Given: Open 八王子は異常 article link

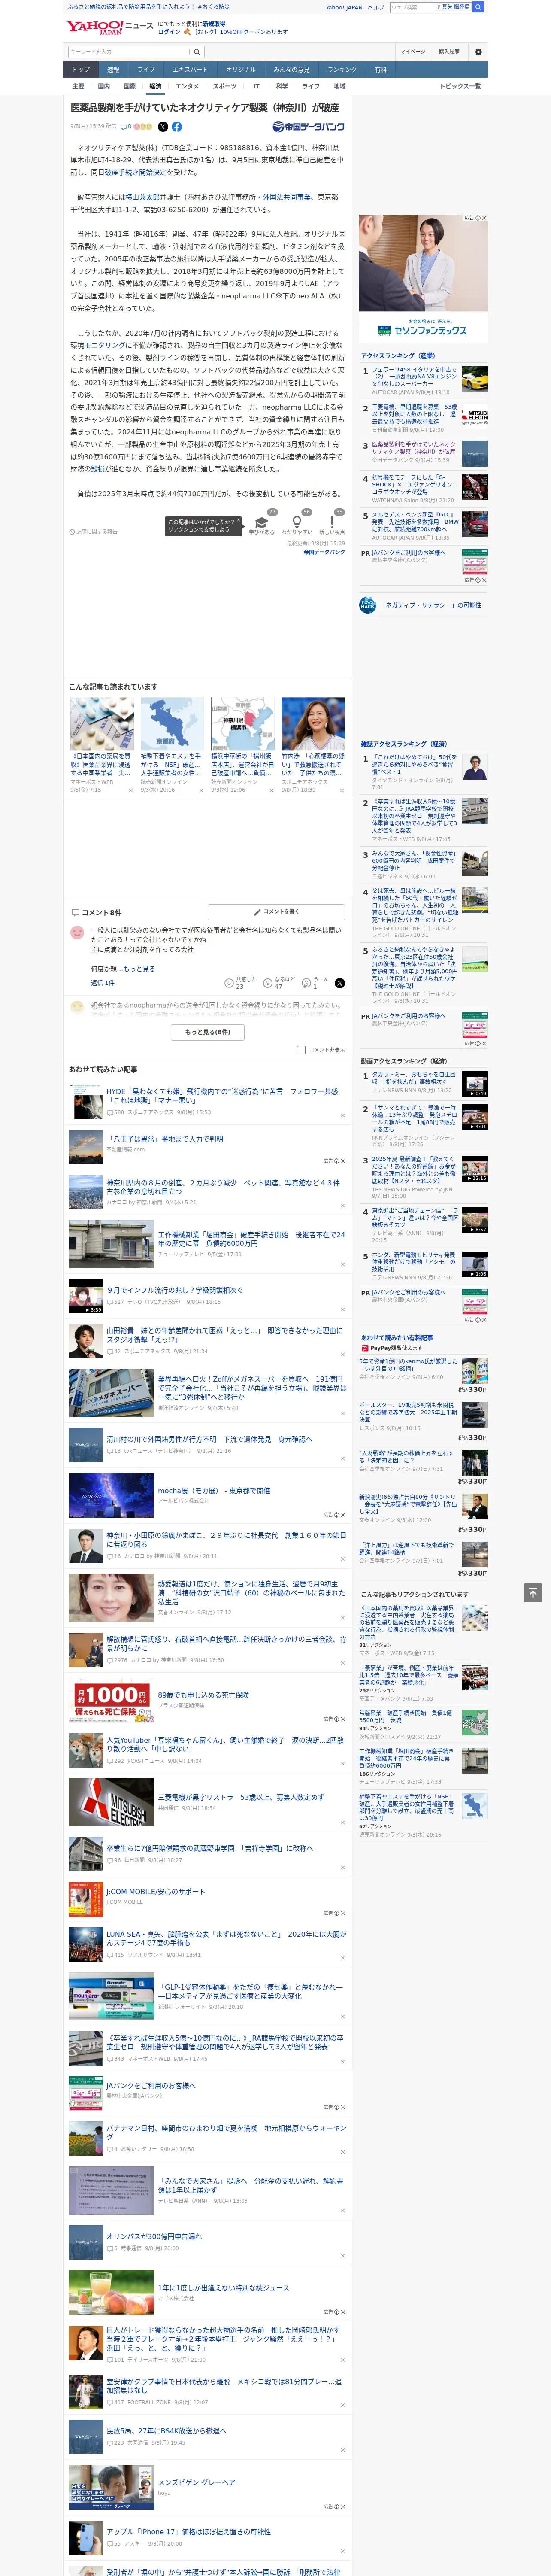Looking at the screenshot, I should click(x=165, y=1139).
